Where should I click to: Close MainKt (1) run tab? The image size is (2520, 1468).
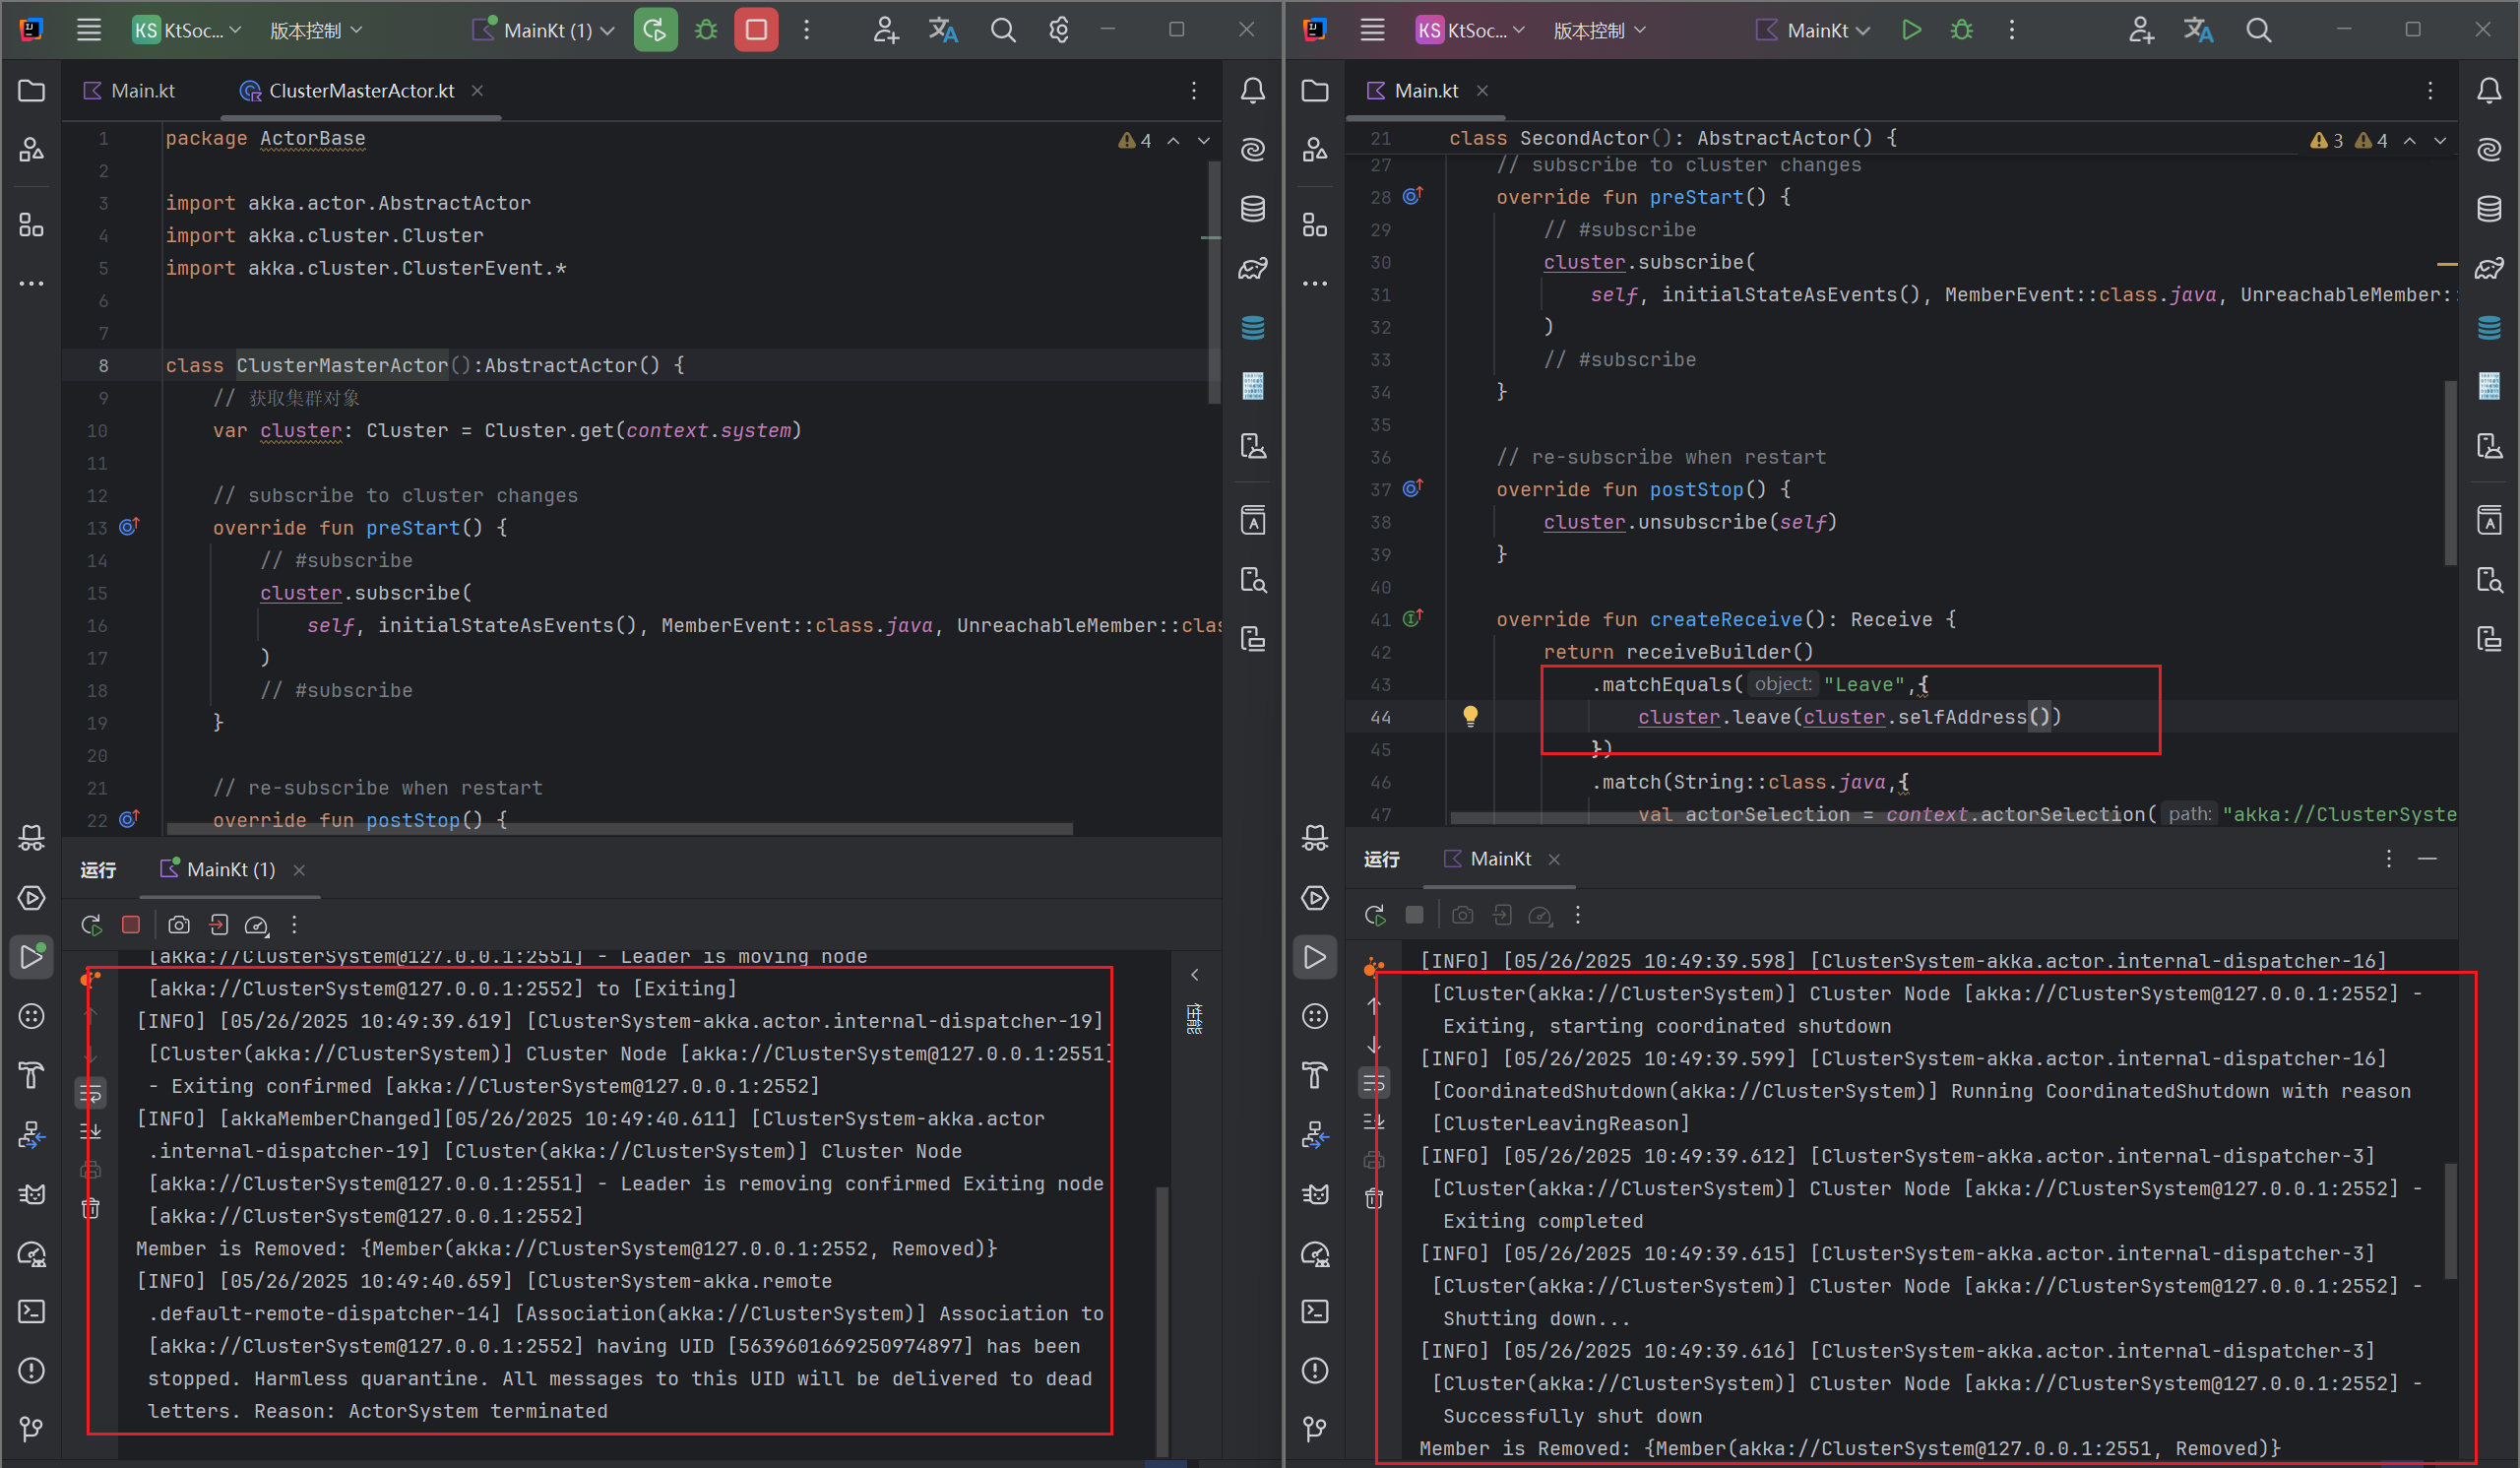pos(299,870)
